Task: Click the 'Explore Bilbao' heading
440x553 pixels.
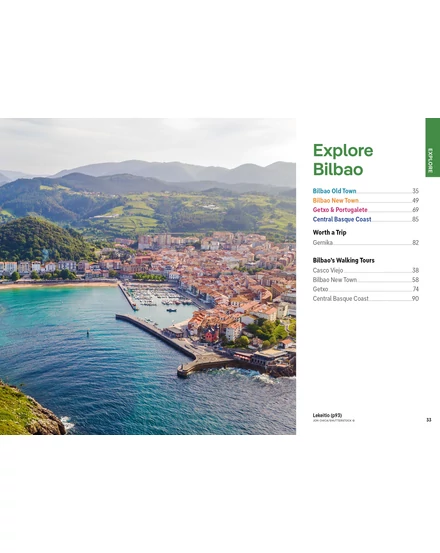Action: pos(343,160)
